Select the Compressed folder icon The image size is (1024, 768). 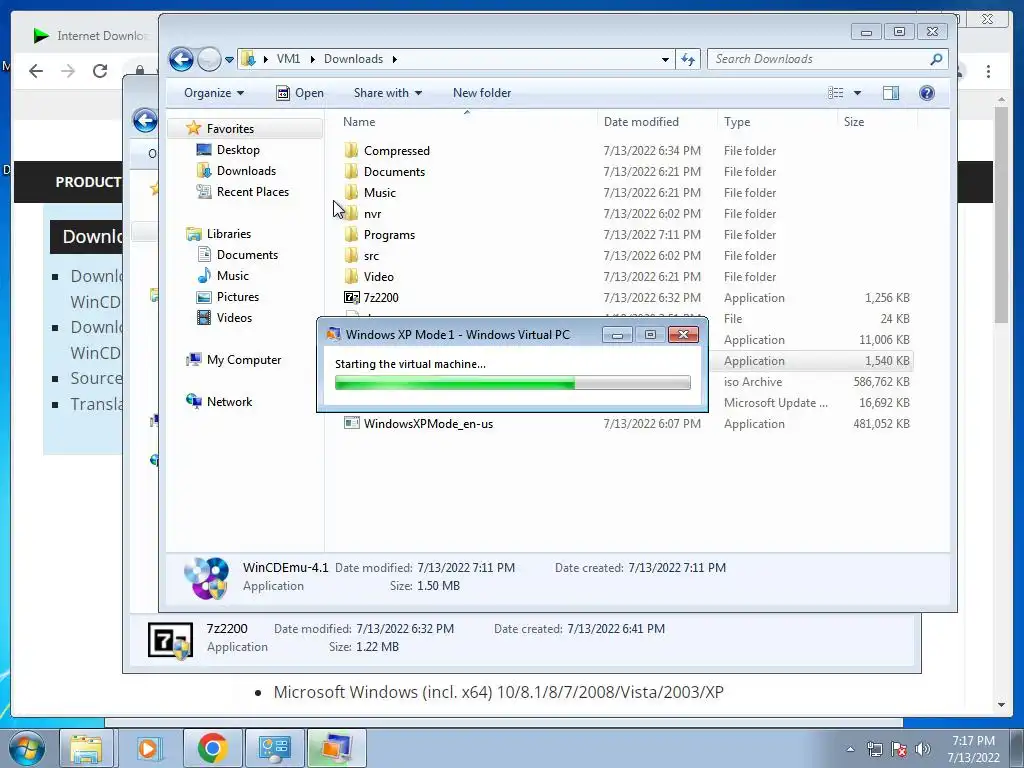click(351, 150)
